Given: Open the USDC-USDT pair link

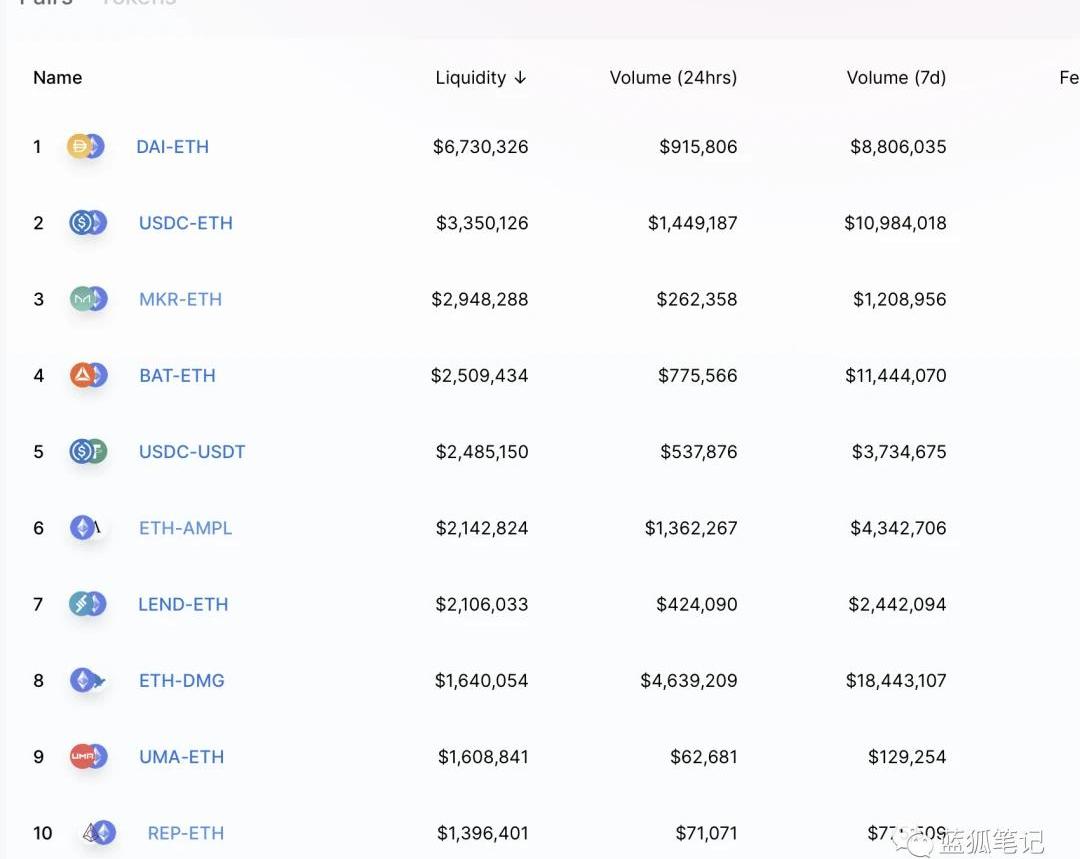Looking at the screenshot, I should coord(192,452).
